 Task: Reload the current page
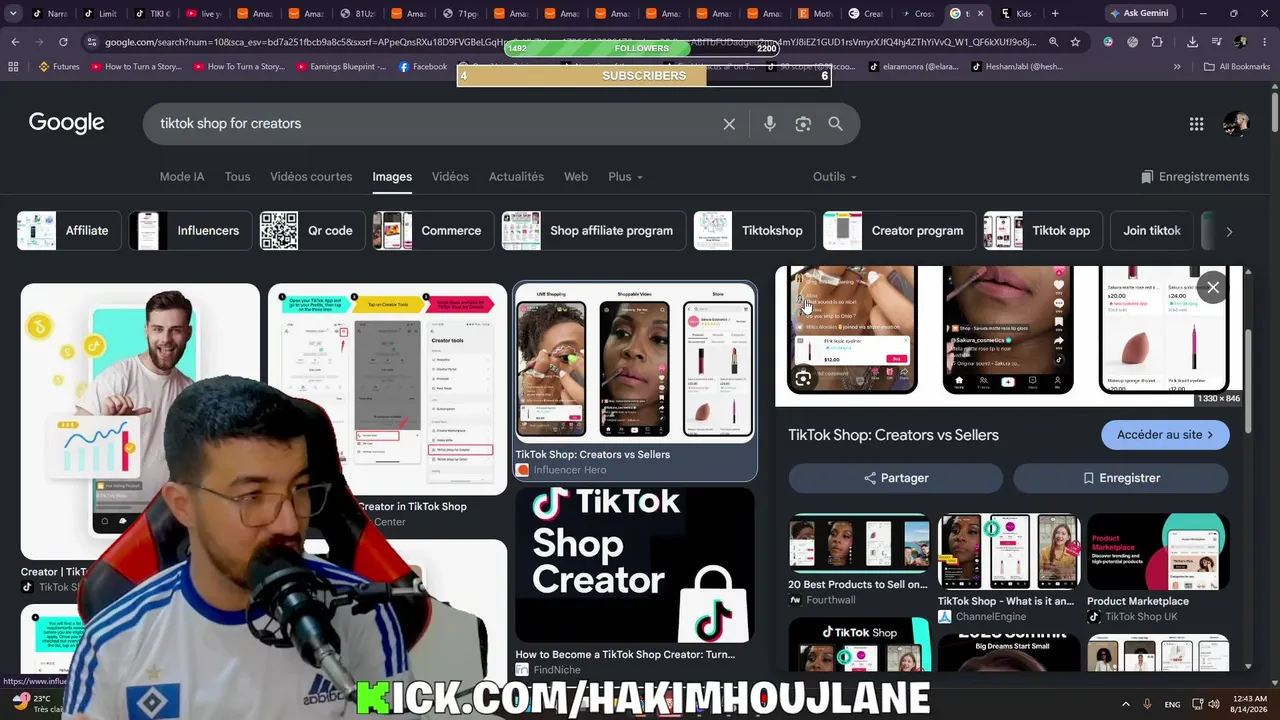(x=63, y=42)
